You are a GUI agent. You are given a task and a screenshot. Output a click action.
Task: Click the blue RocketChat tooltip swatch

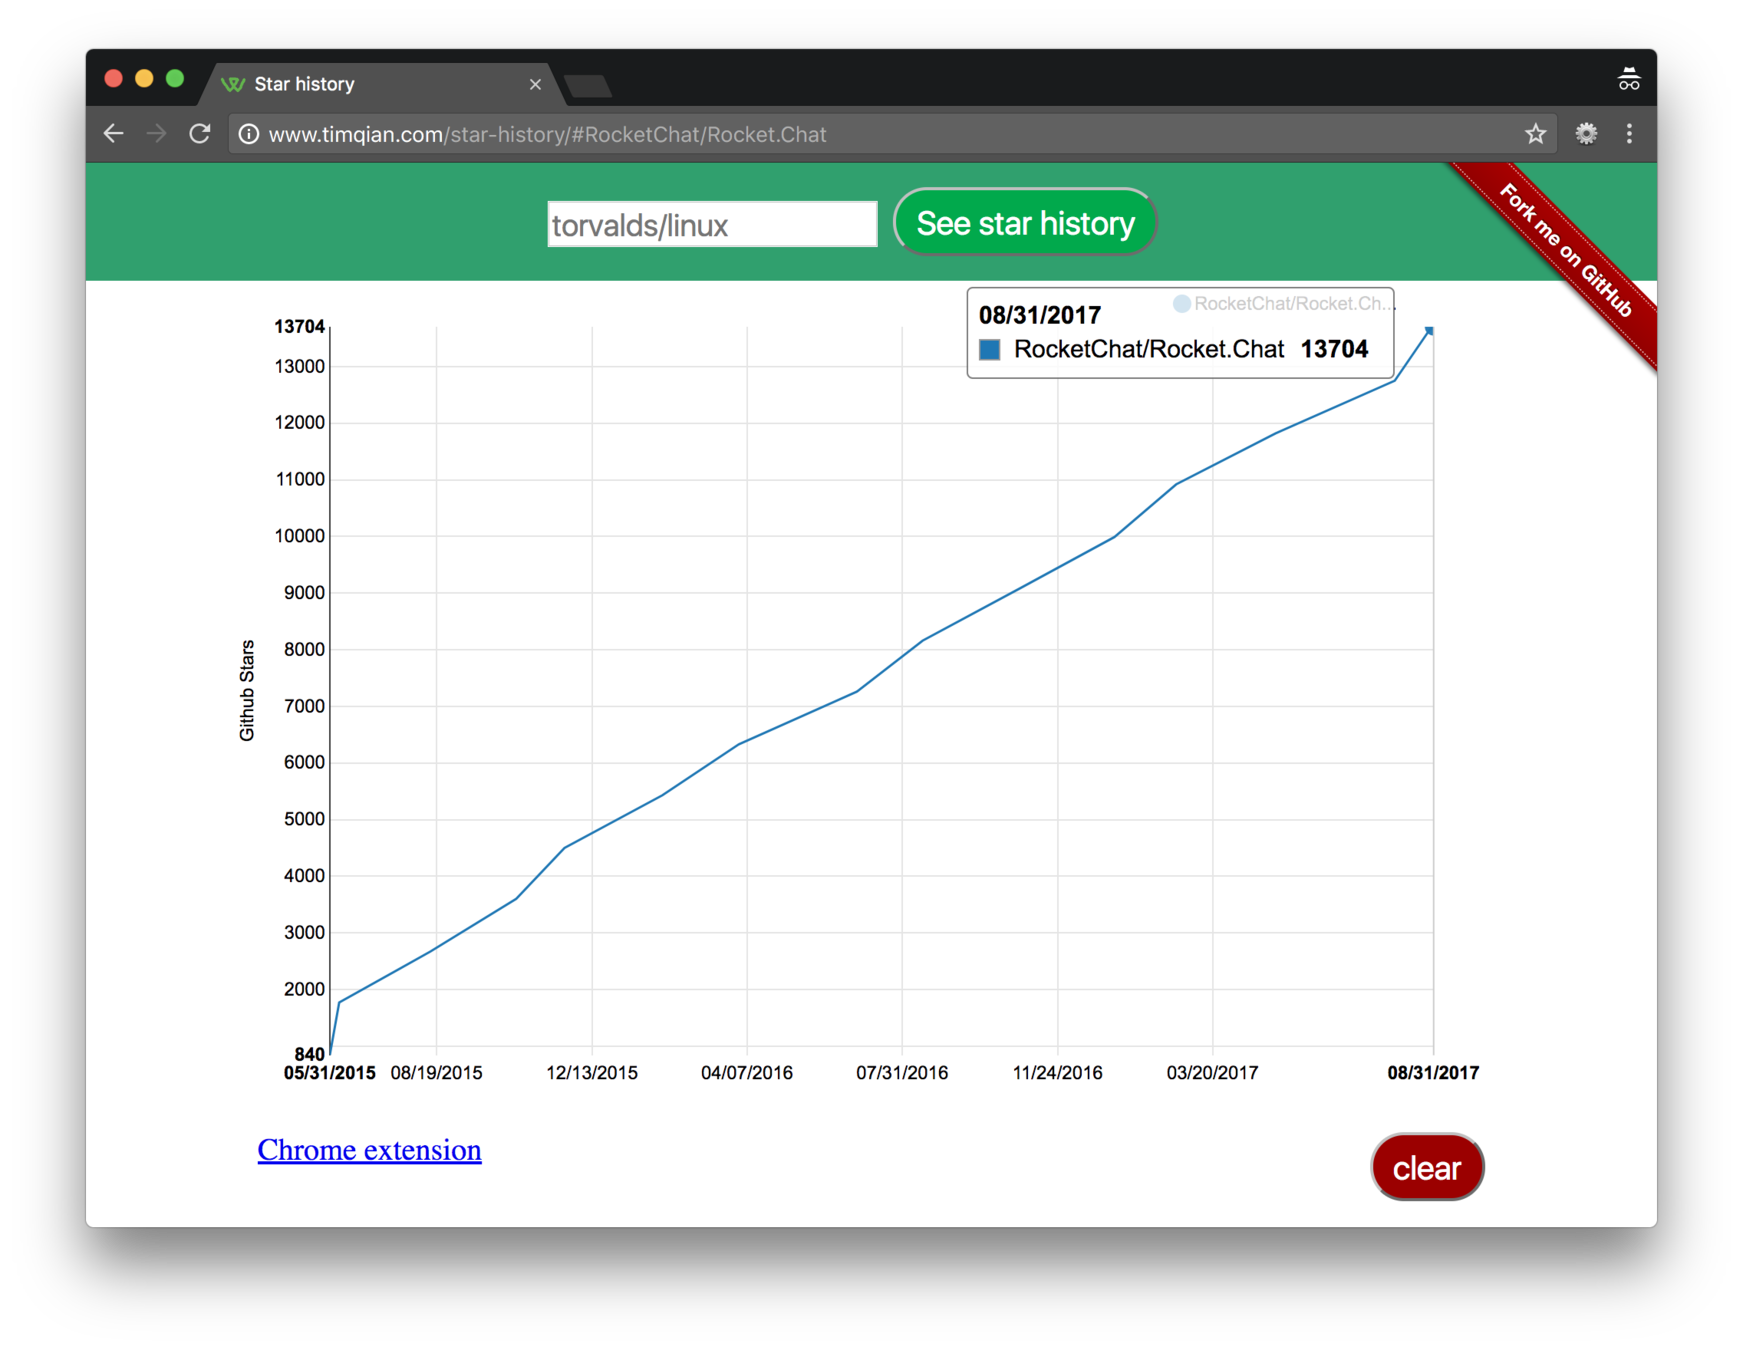pyautogui.click(x=989, y=349)
